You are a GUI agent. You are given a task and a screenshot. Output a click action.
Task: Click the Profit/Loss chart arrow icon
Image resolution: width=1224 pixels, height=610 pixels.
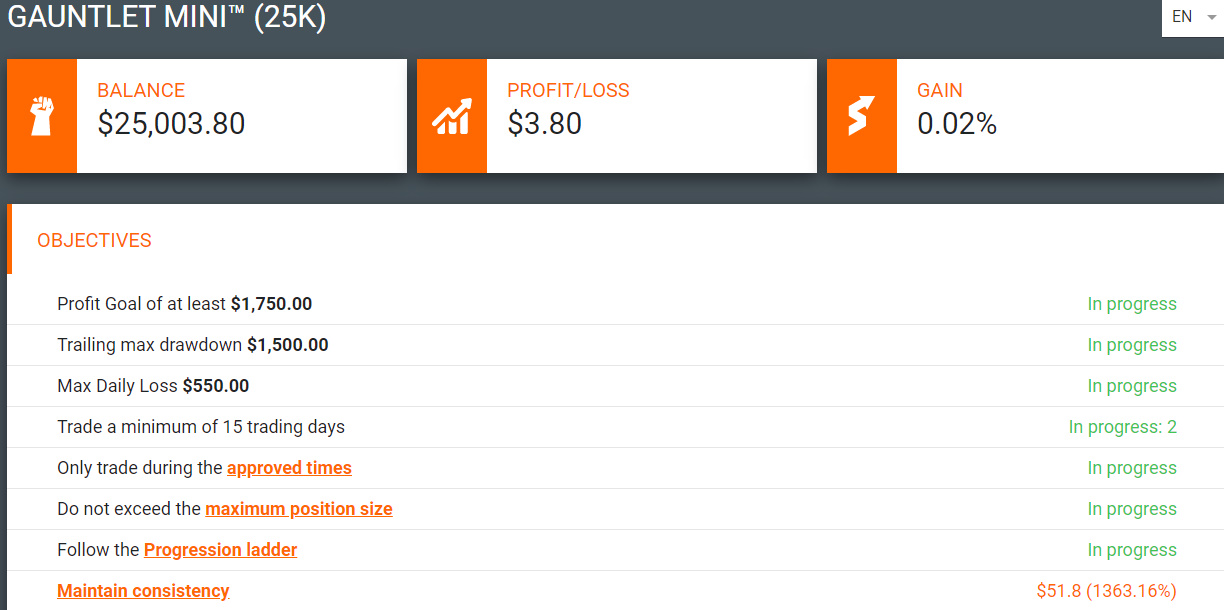pos(452,116)
